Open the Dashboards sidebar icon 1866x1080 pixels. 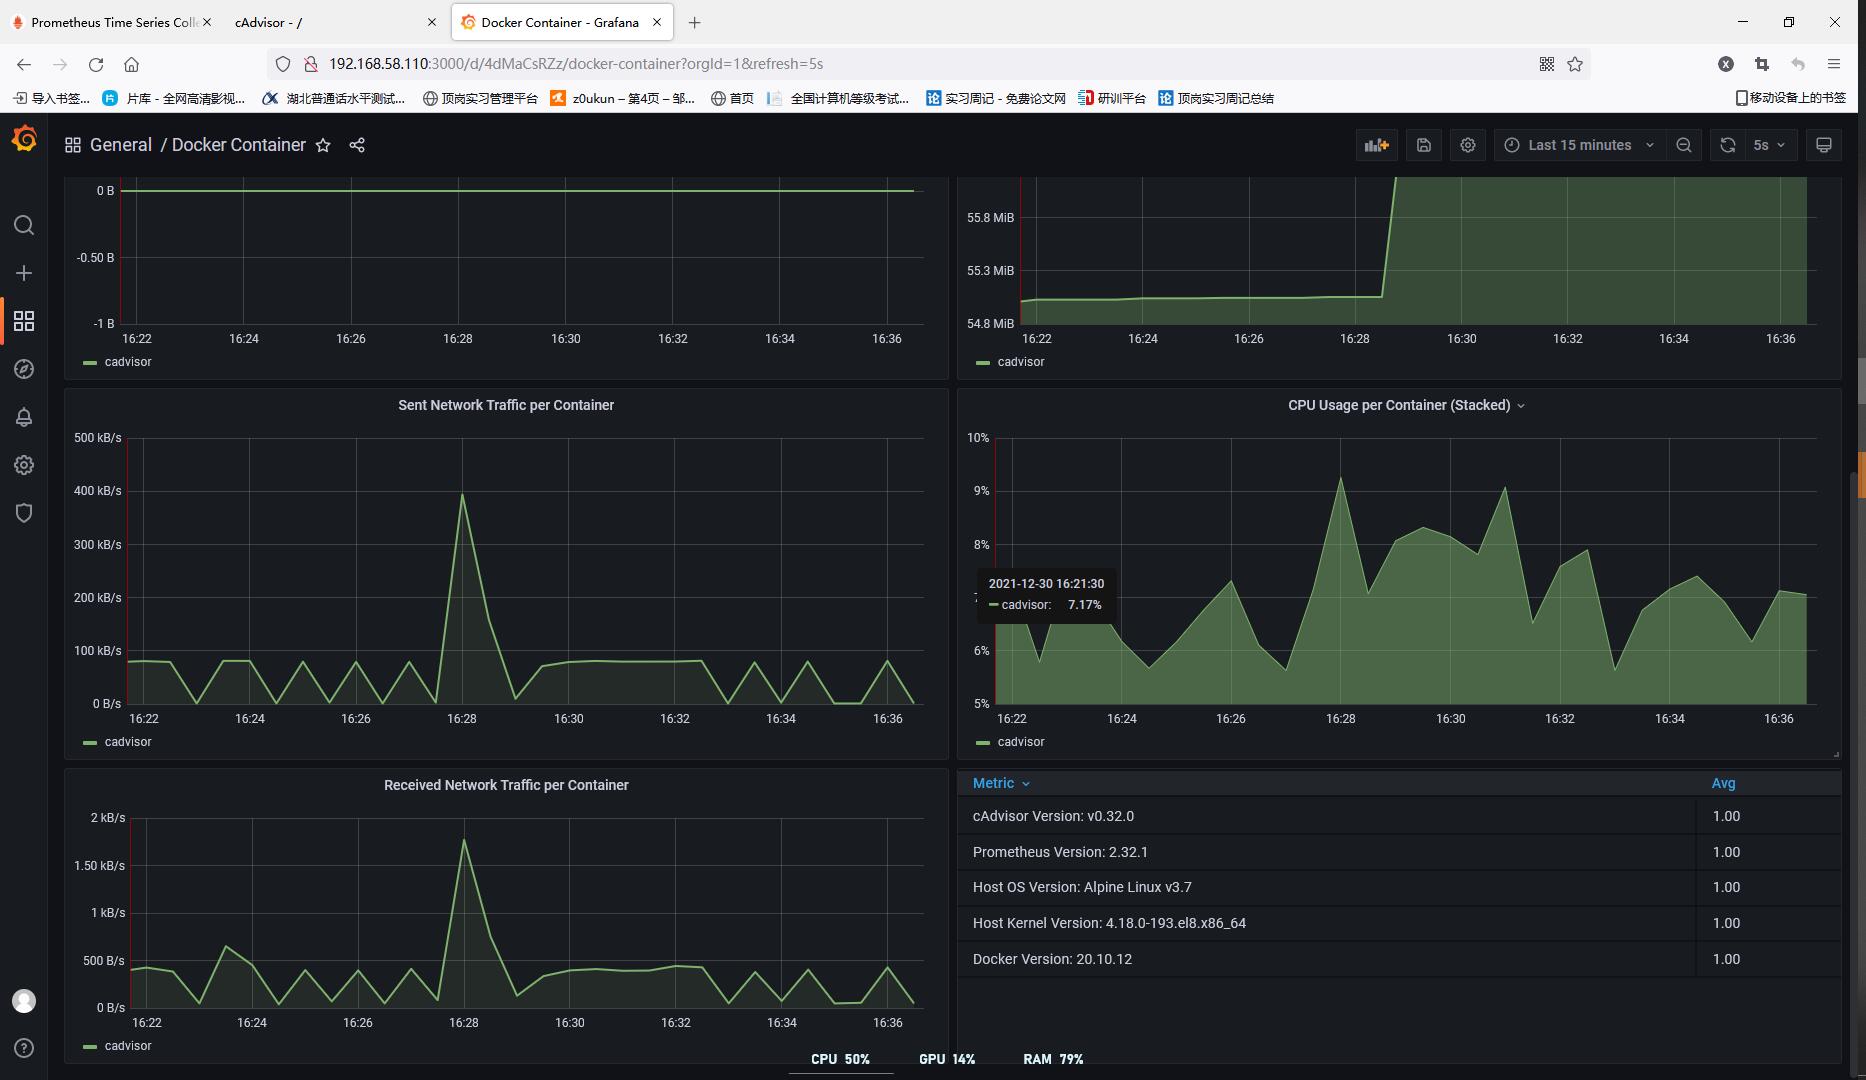[24, 321]
